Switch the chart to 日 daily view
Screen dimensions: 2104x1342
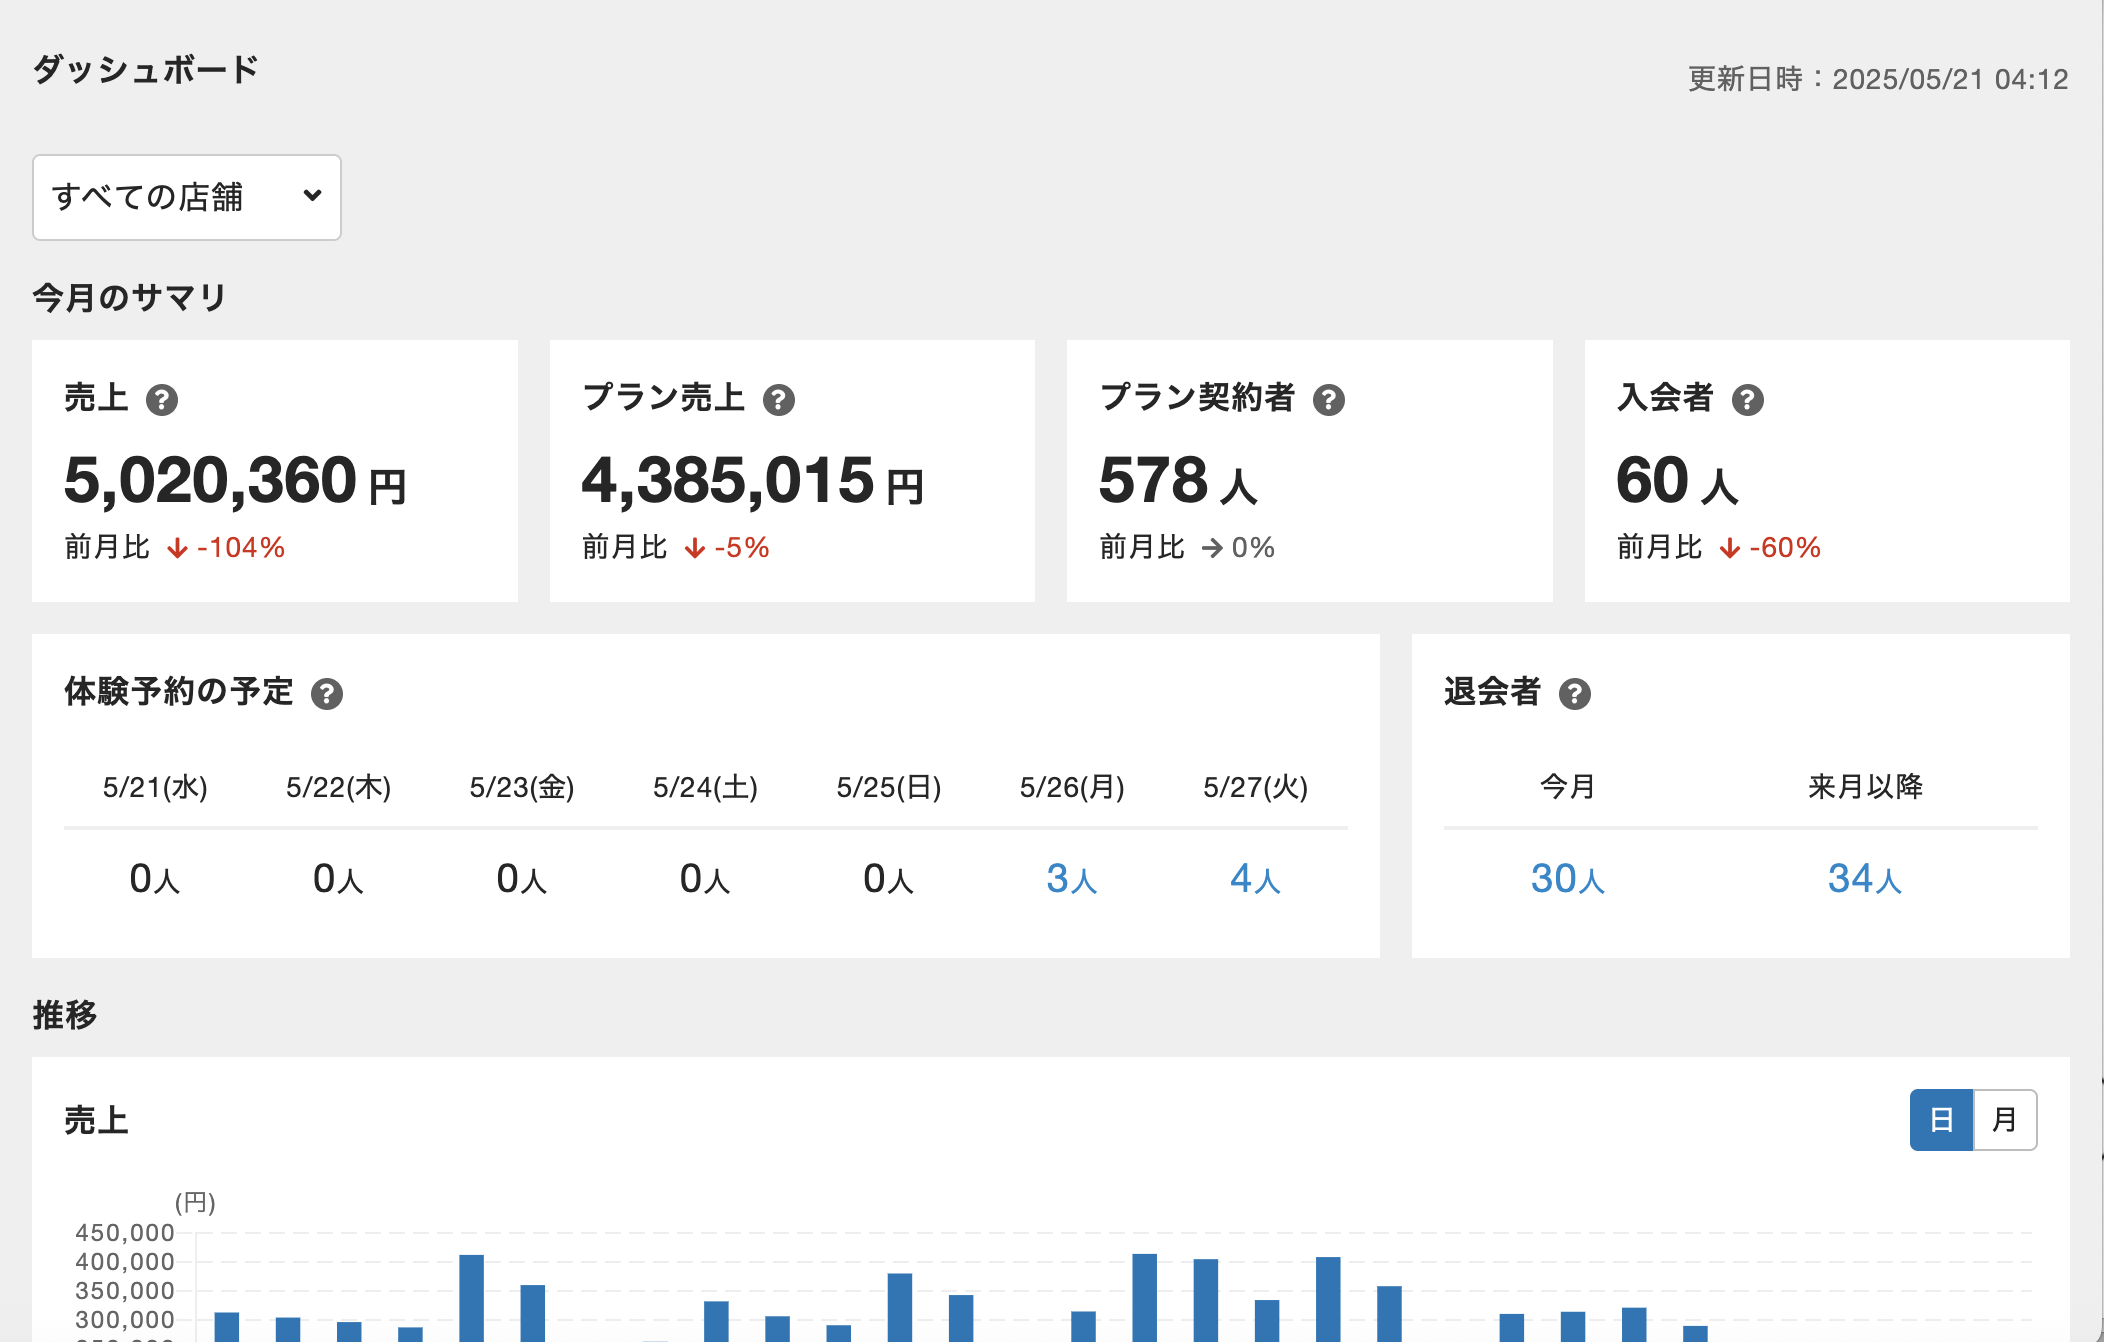(x=1941, y=1120)
